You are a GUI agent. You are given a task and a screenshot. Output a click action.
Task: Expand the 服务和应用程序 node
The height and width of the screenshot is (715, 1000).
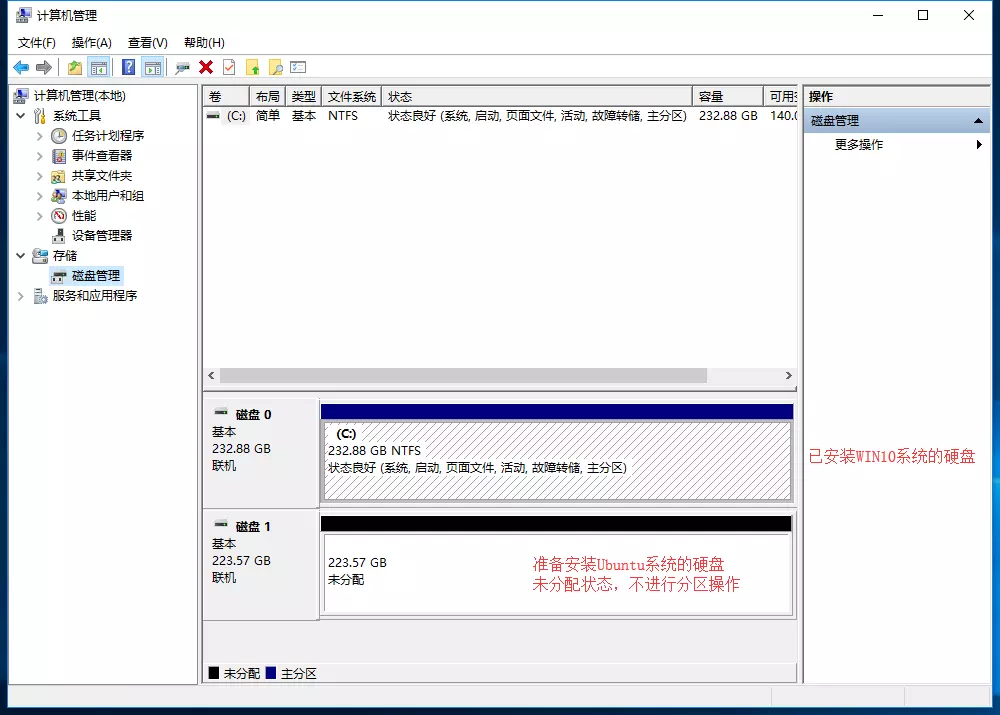coord(21,296)
